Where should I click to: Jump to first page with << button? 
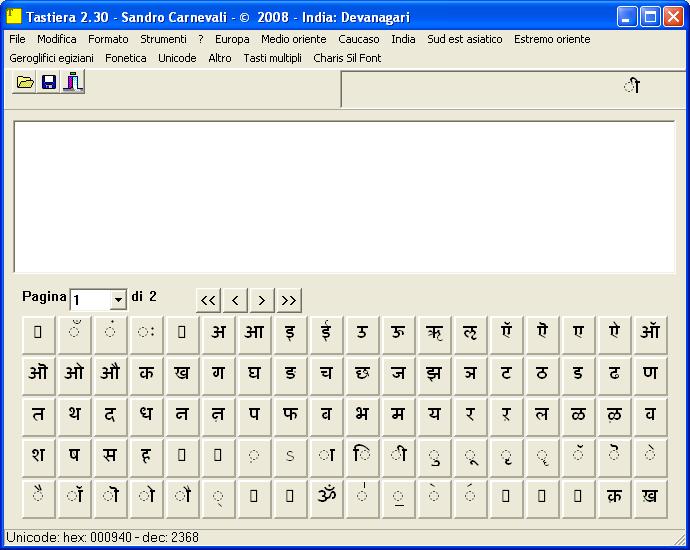(x=208, y=301)
